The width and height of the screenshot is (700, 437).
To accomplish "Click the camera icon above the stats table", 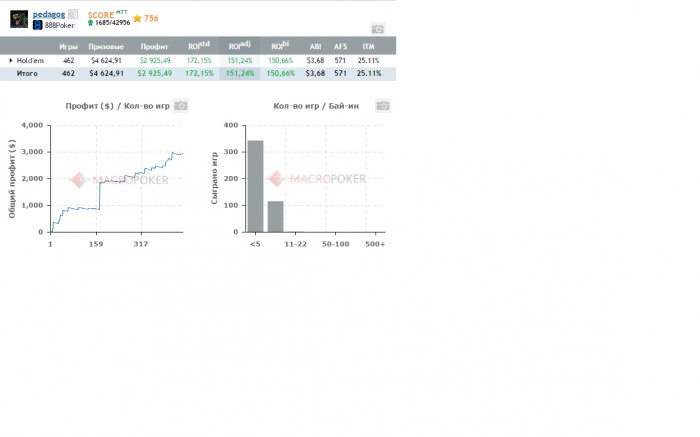I will [378, 29].
